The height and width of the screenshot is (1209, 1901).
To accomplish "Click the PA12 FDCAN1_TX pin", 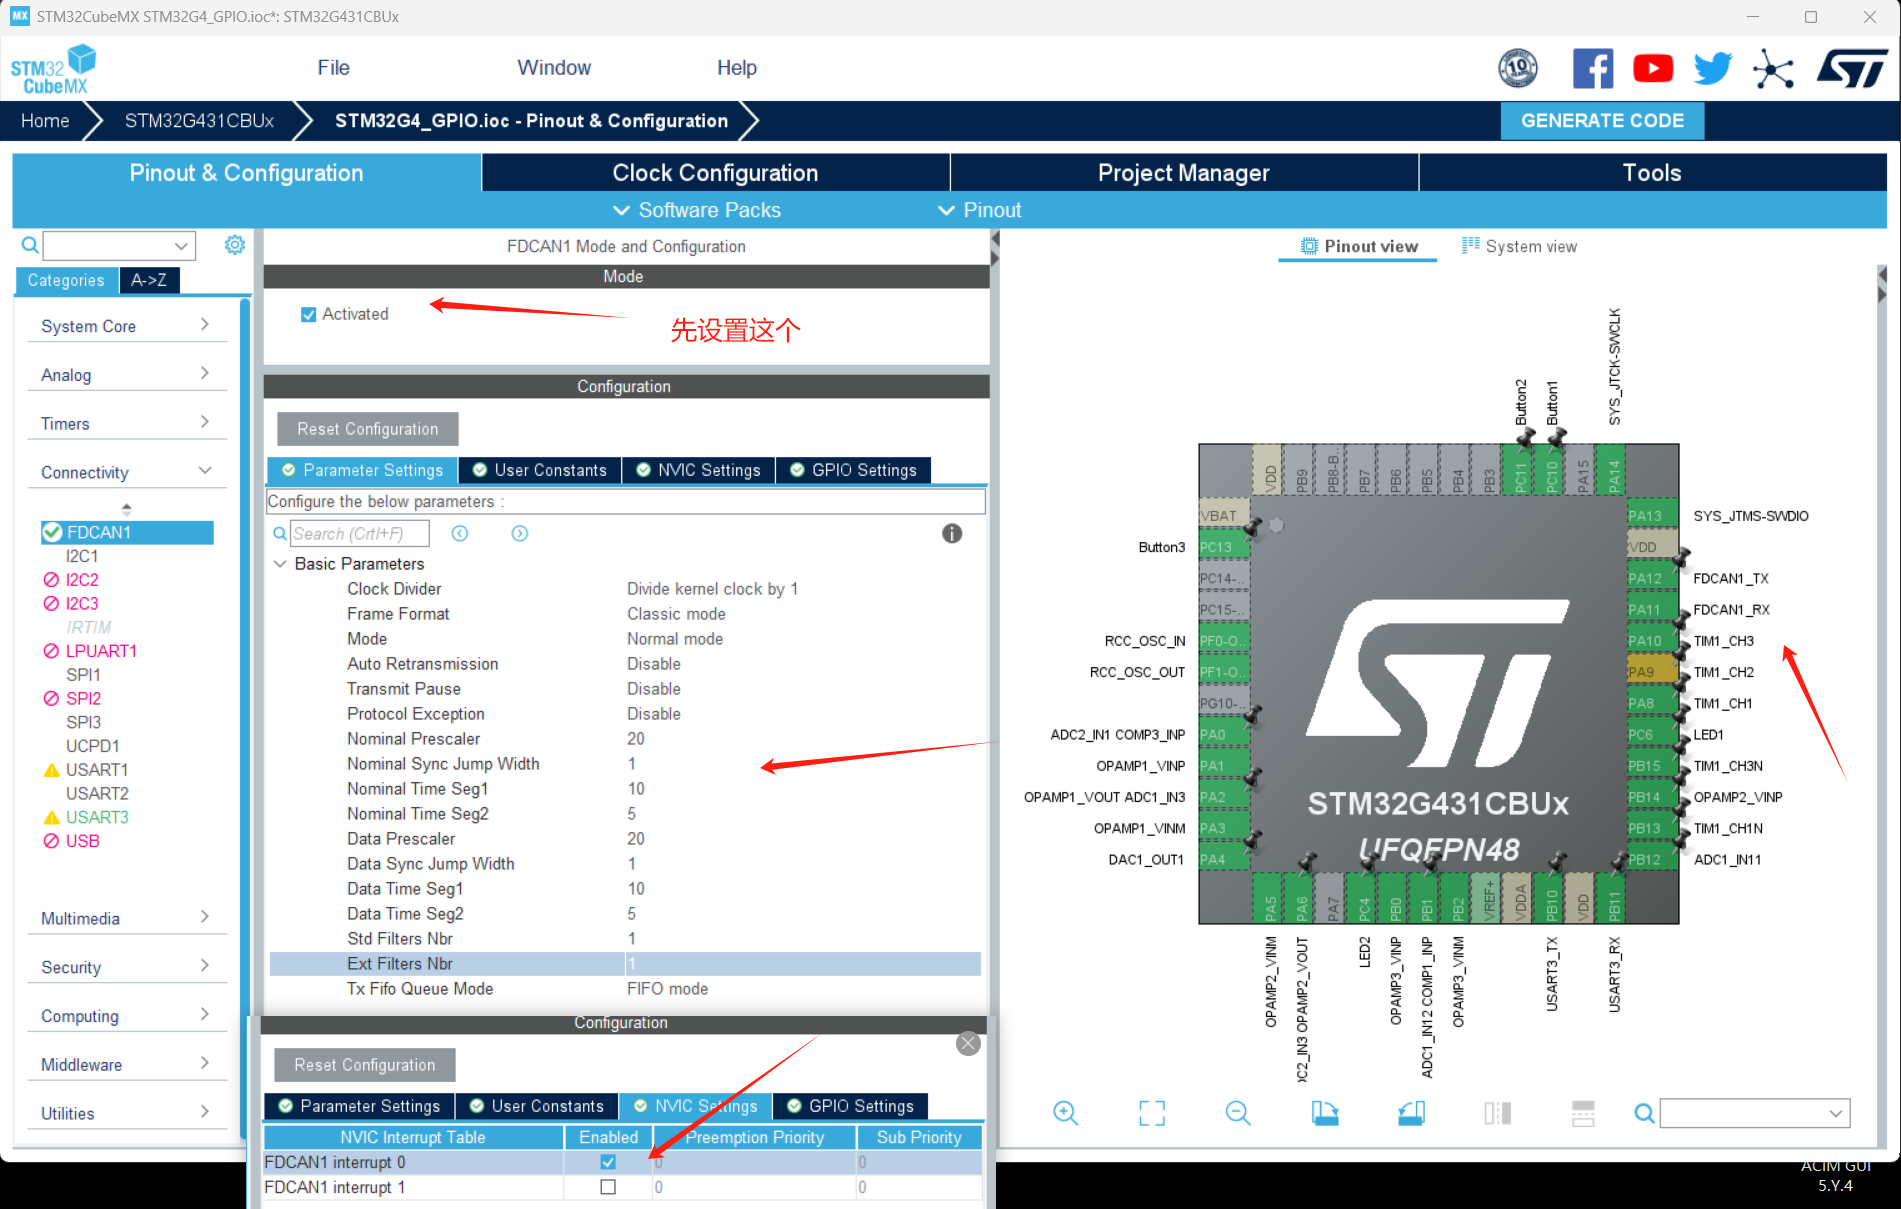I will pyautogui.click(x=1651, y=579).
